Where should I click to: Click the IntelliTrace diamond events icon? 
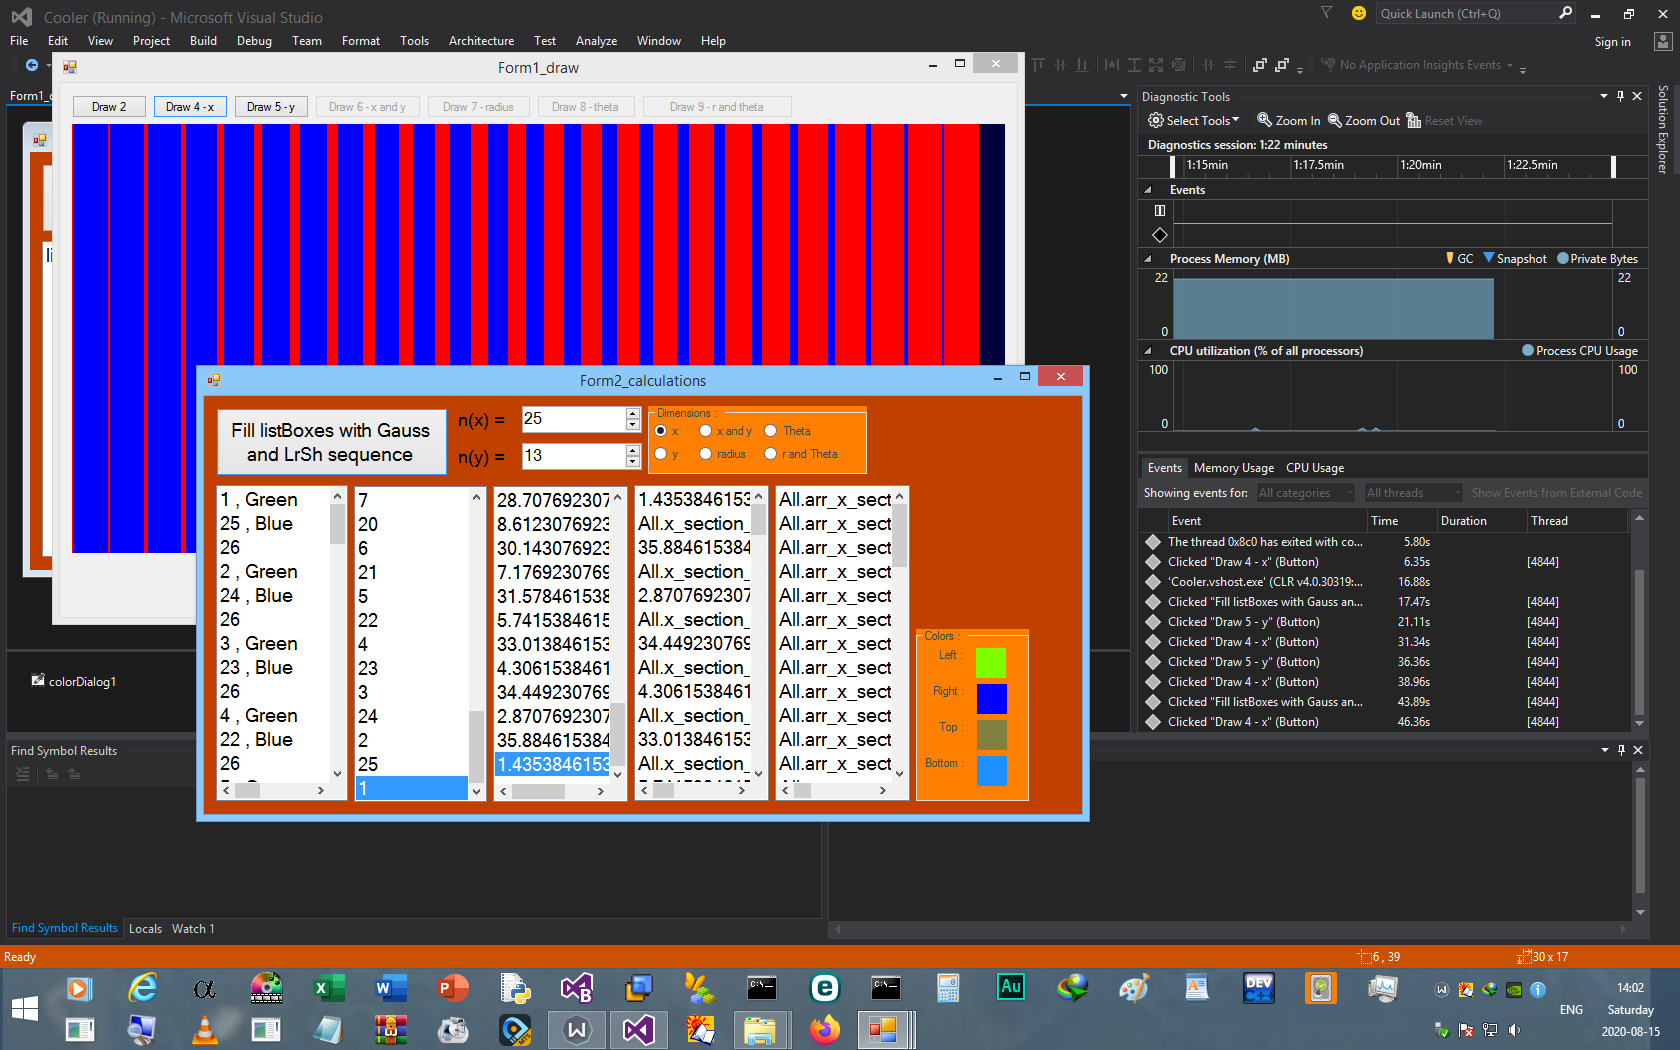(x=1160, y=235)
